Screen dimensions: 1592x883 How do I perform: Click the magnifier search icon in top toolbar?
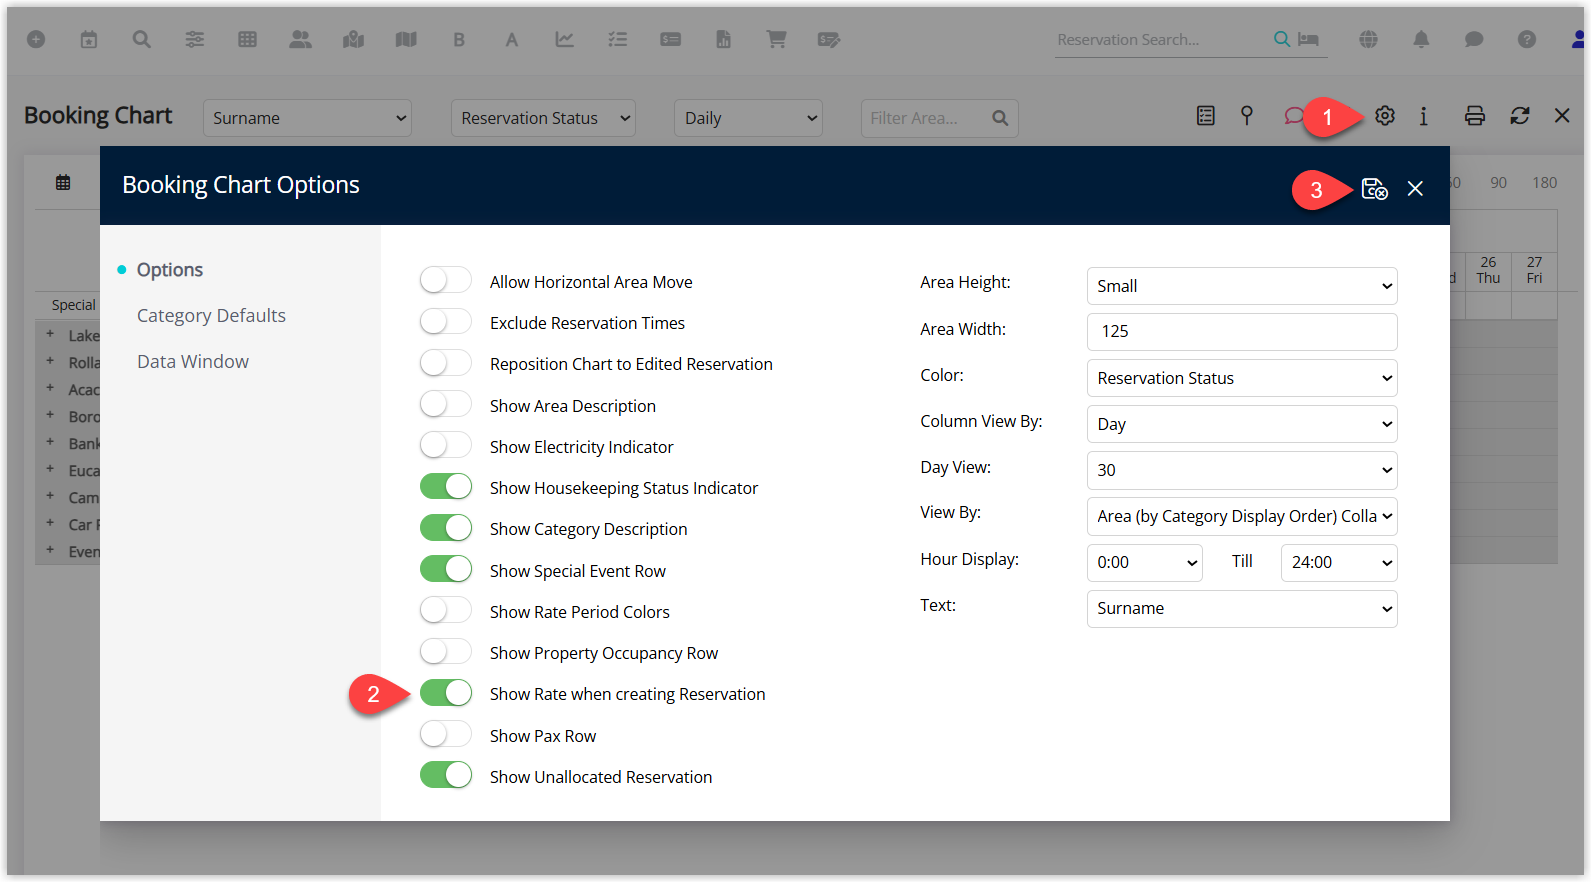pos(142,39)
